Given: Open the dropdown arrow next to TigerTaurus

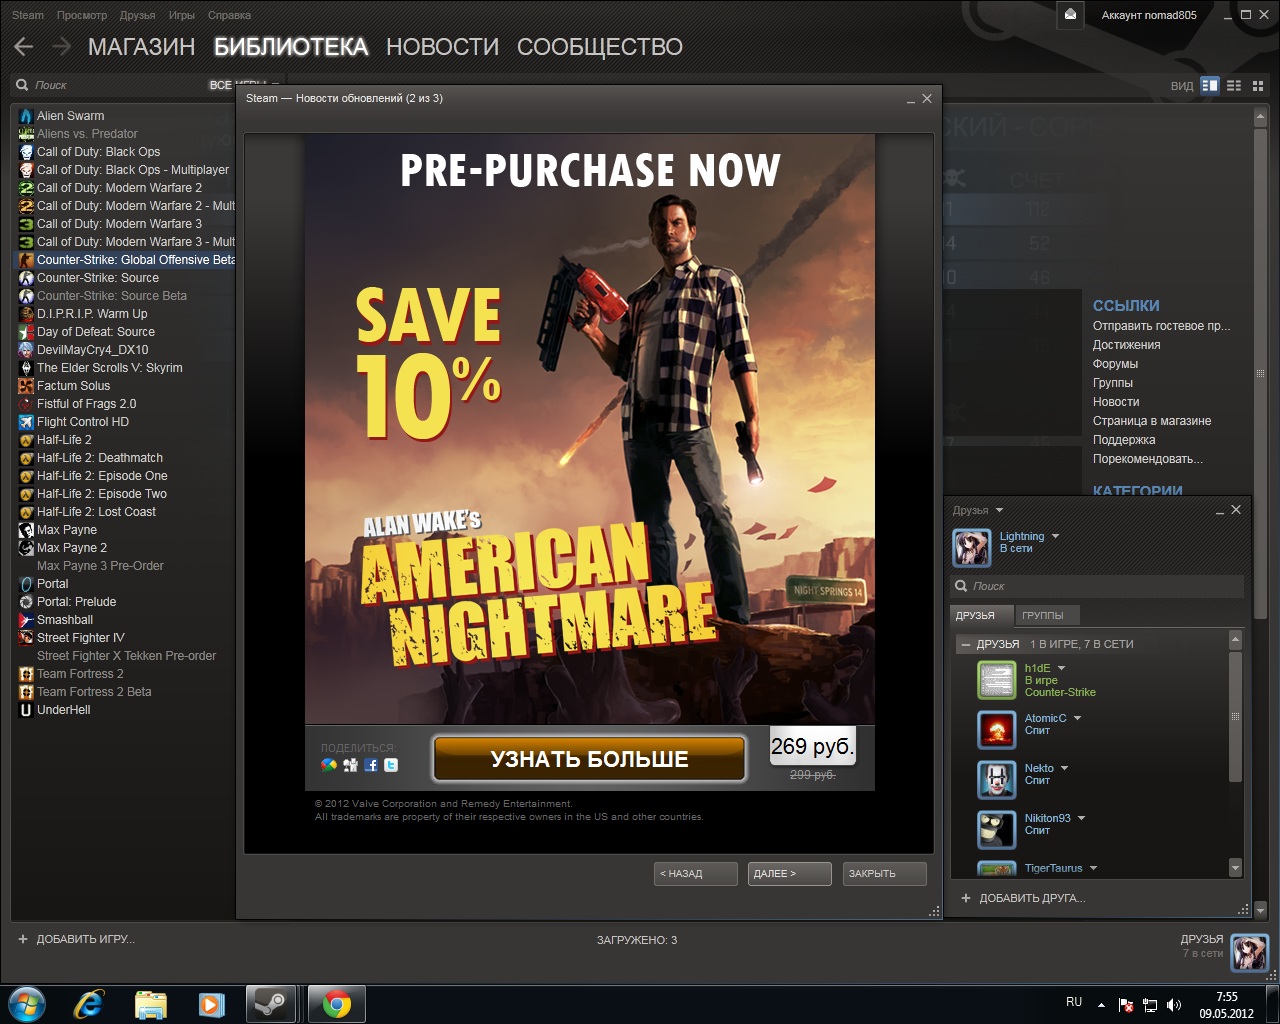Looking at the screenshot, I should [x=1093, y=868].
